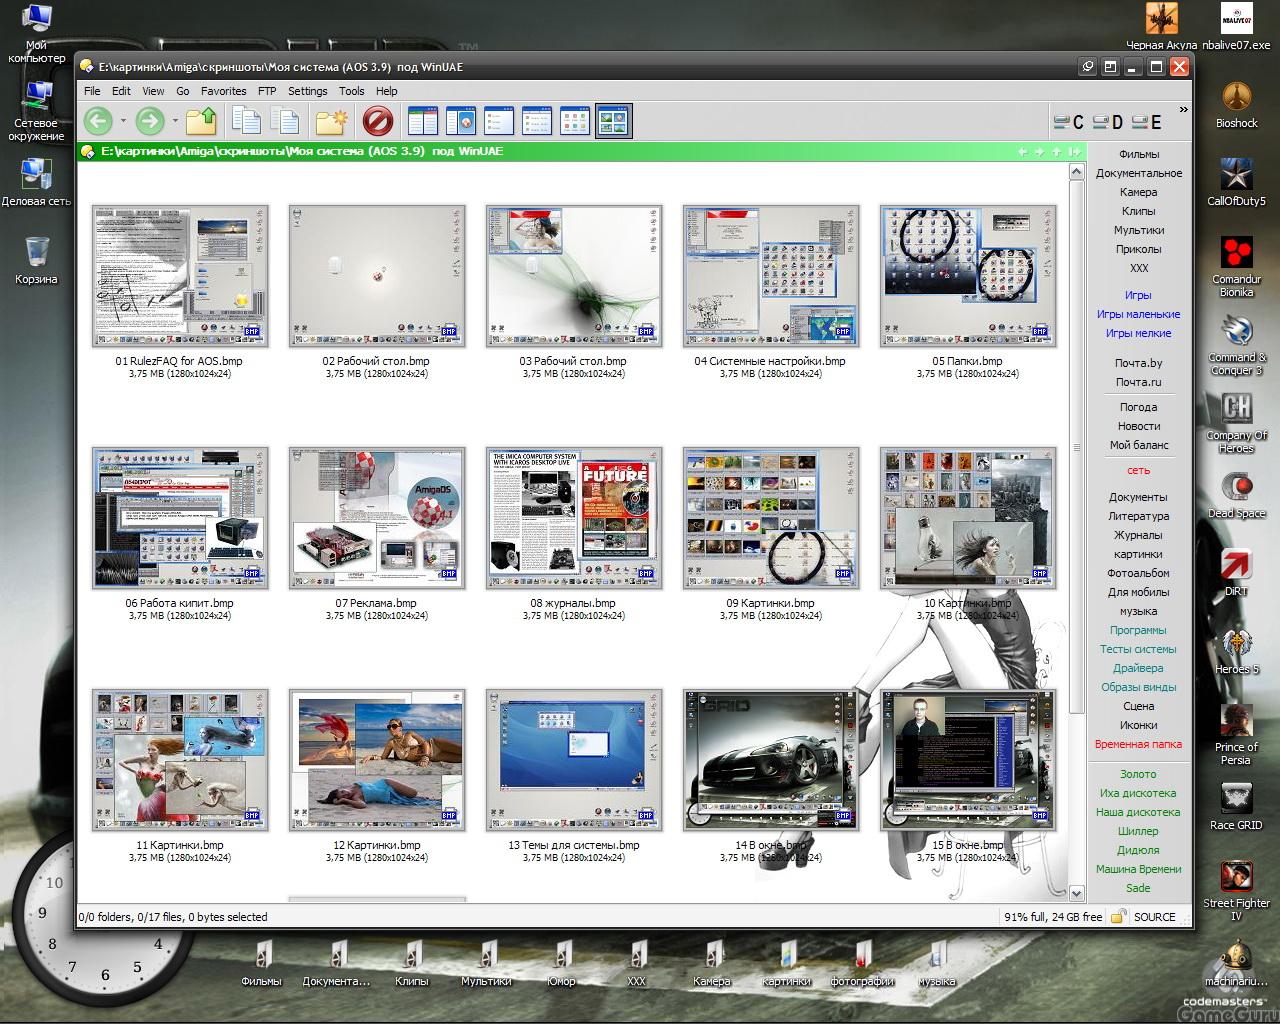Open the File menu
This screenshot has height=1024, width=1280.
tap(92, 91)
